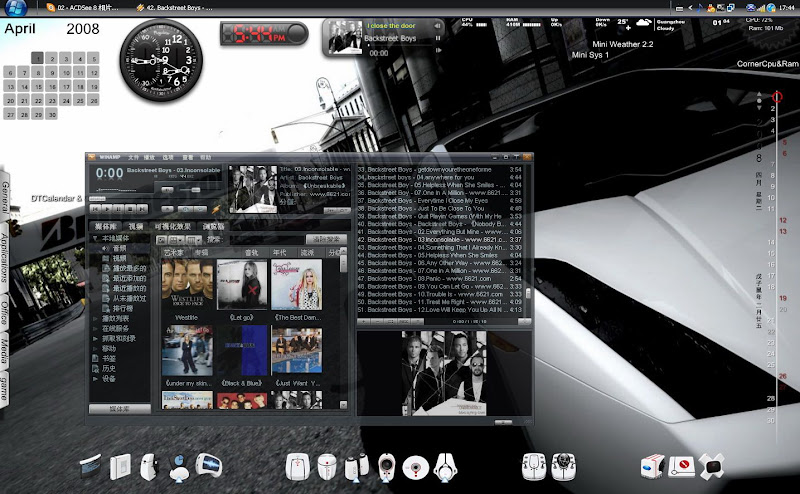Switch to the 可视化效果 tab
This screenshot has height=494, width=800.
click(x=173, y=226)
